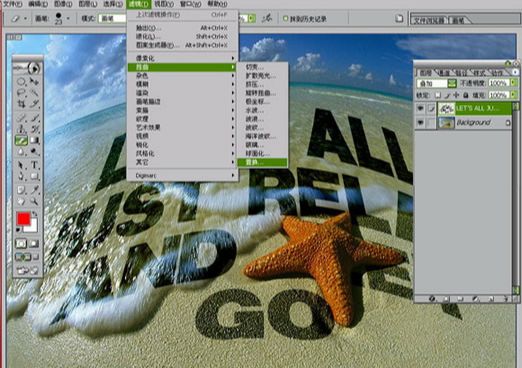Click the swap foreground/background colors arrow
Viewport: 522px width, 368px height.
[x=34, y=214]
